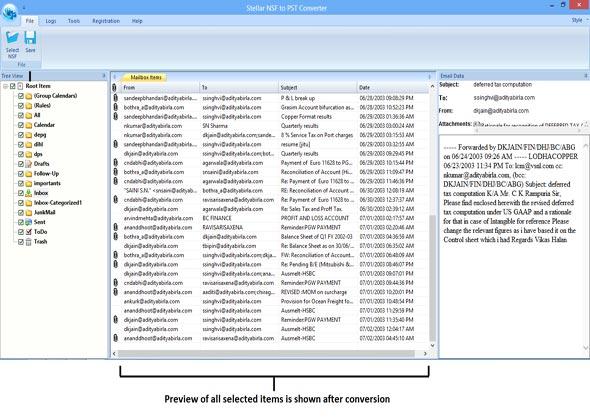Sort by the Subject column header
The image size is (590, 420).
[317, 88]
